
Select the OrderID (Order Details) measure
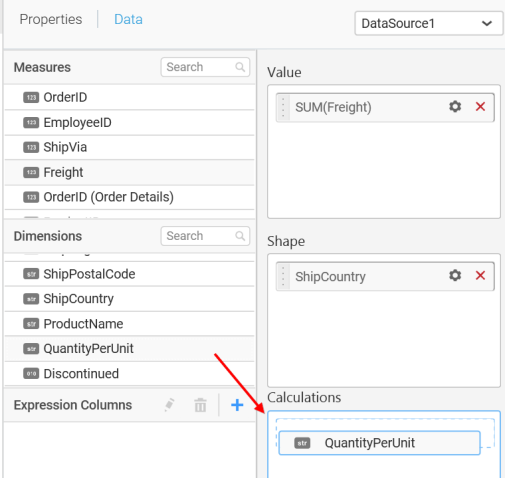coord(129,197)
